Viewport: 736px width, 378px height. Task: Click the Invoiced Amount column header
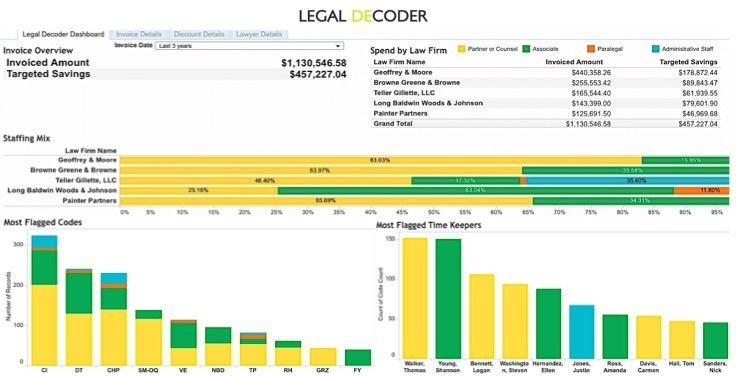574,62
